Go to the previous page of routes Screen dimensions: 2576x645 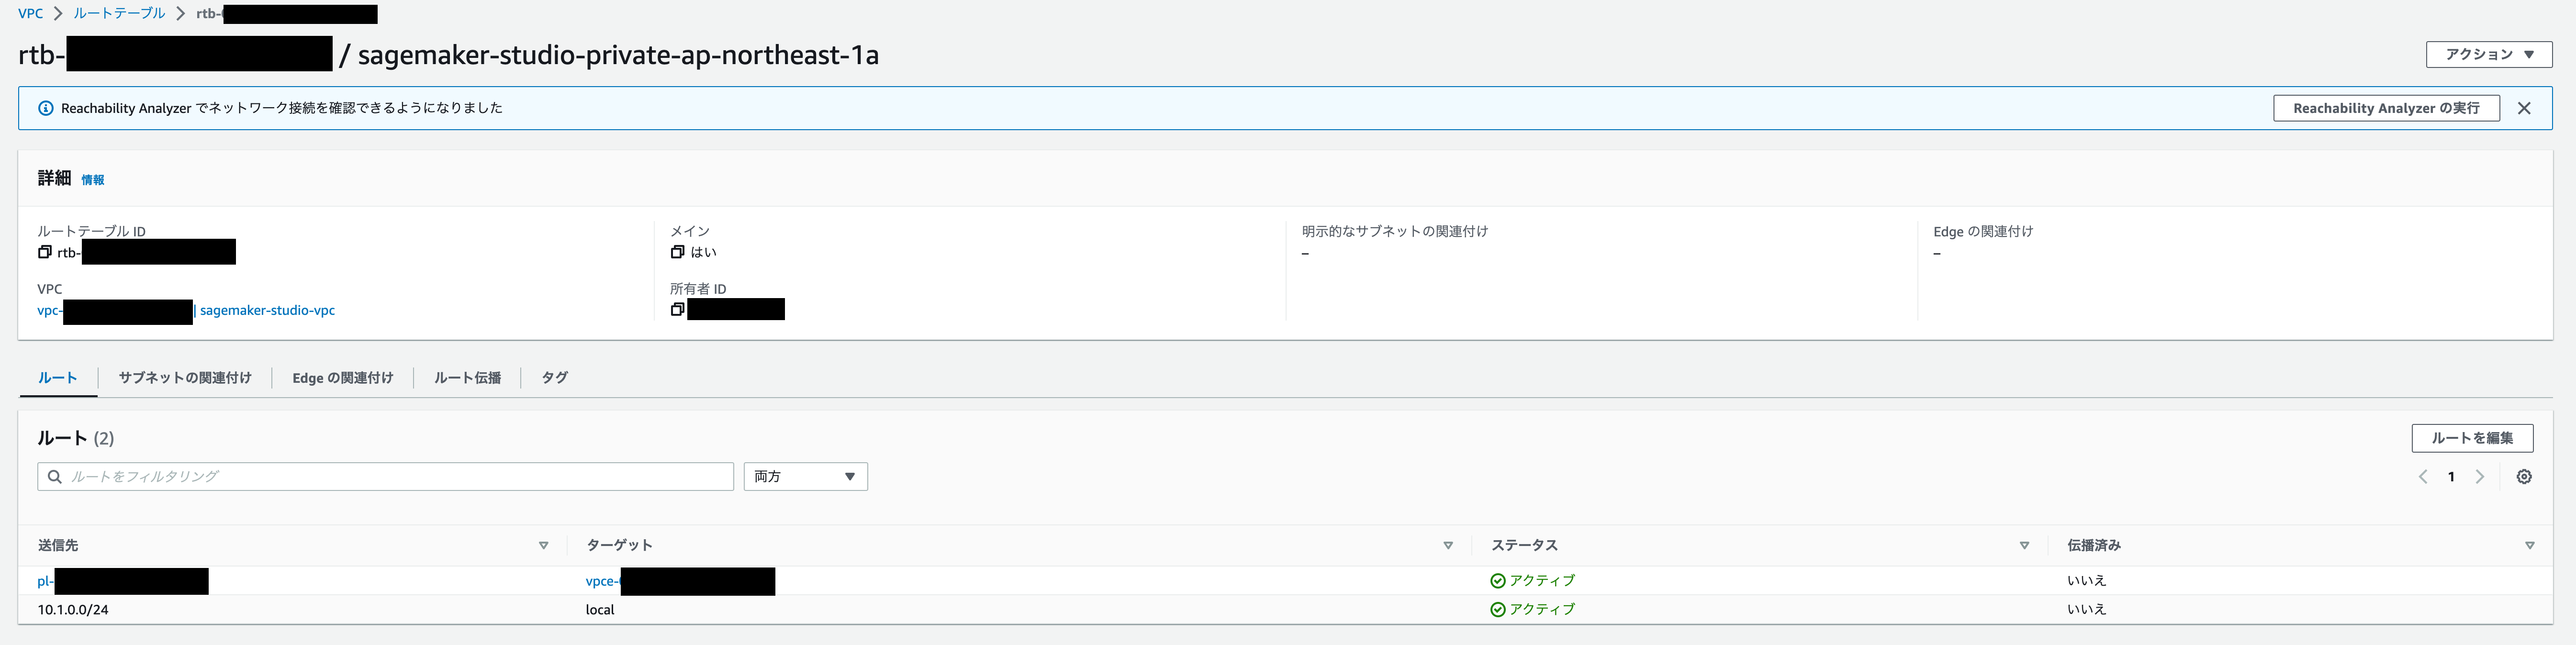(x=2423, y=477)
